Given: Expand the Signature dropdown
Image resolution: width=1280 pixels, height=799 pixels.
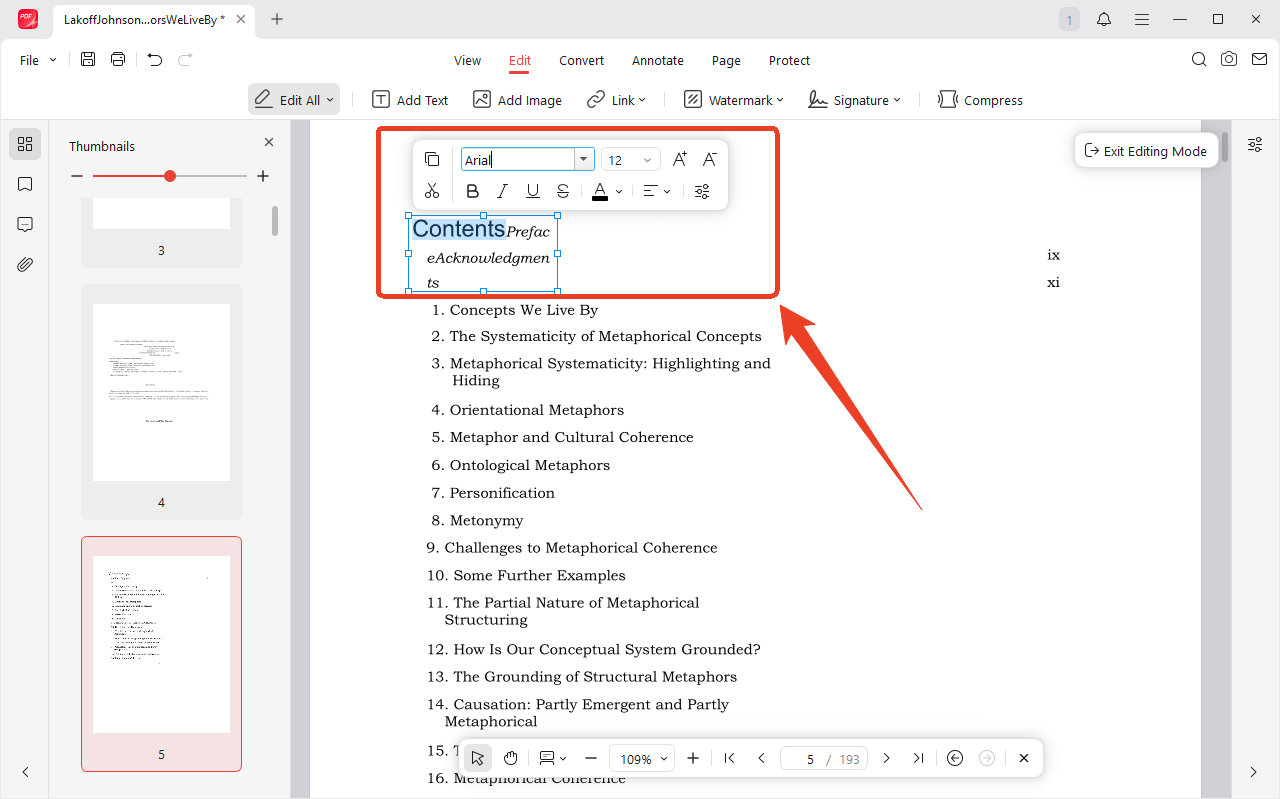Looking at the screenshot, I should pos(897,100).
